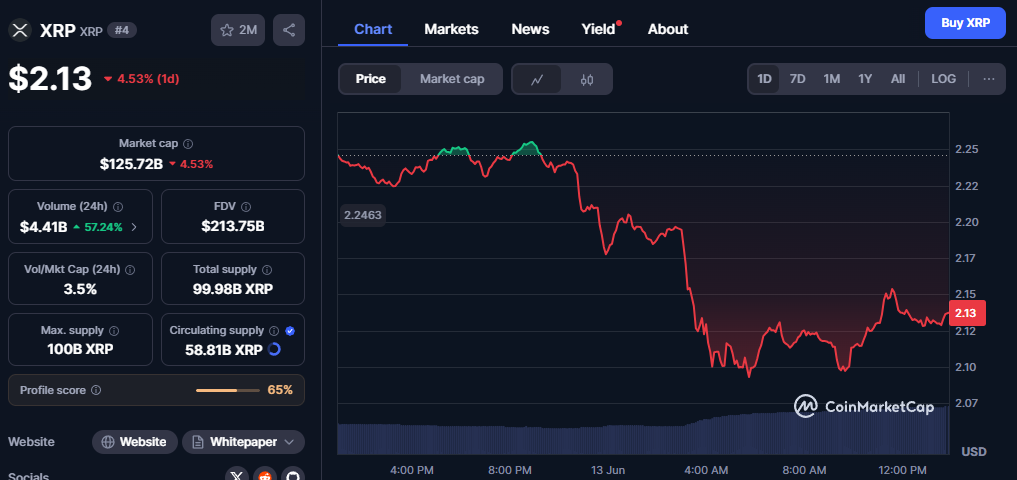Click the $4.41B volume value

point(43,227)
